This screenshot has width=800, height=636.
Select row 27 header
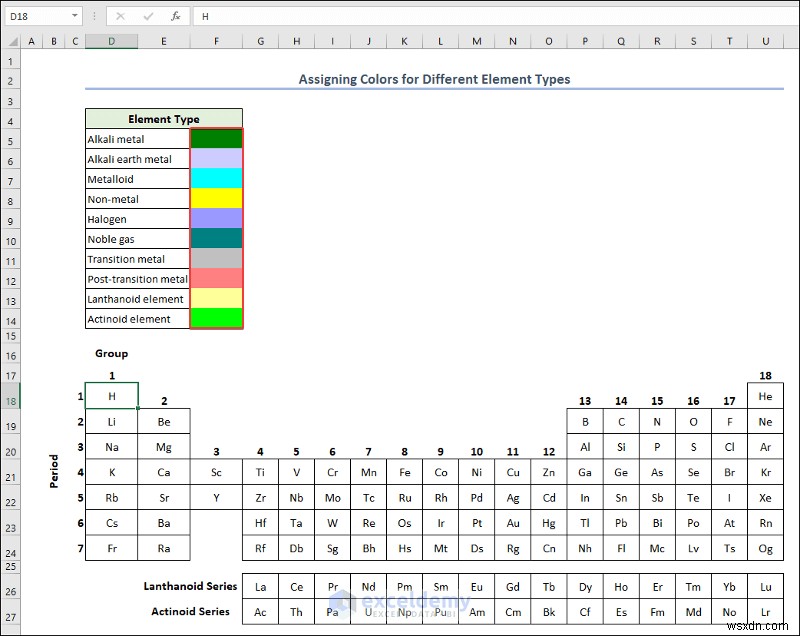coord(11,612)
